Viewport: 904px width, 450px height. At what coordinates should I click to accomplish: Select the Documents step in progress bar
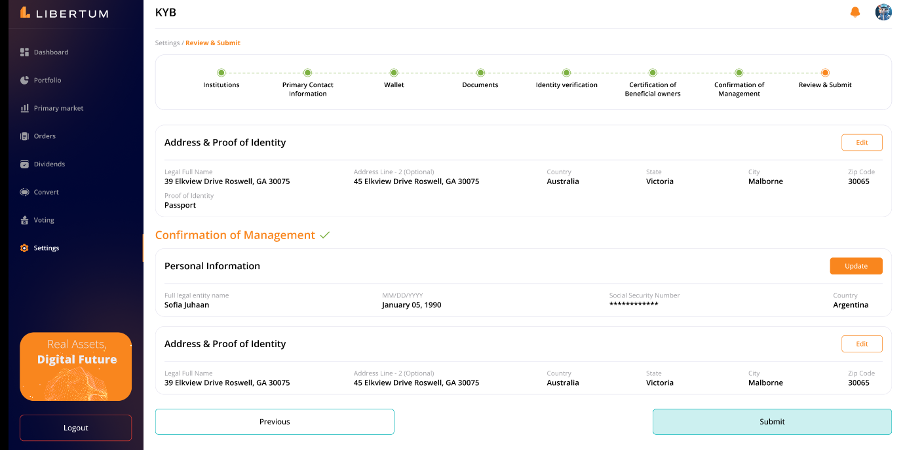(480, 73)
